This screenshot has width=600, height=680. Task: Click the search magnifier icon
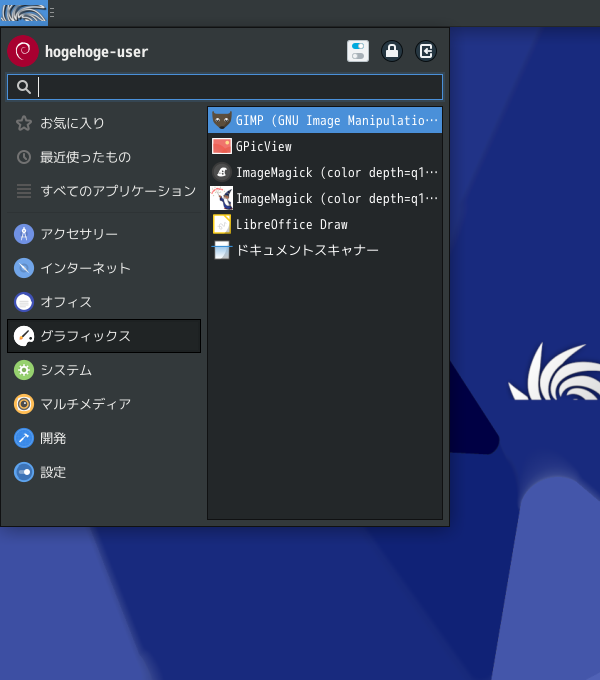24,87
